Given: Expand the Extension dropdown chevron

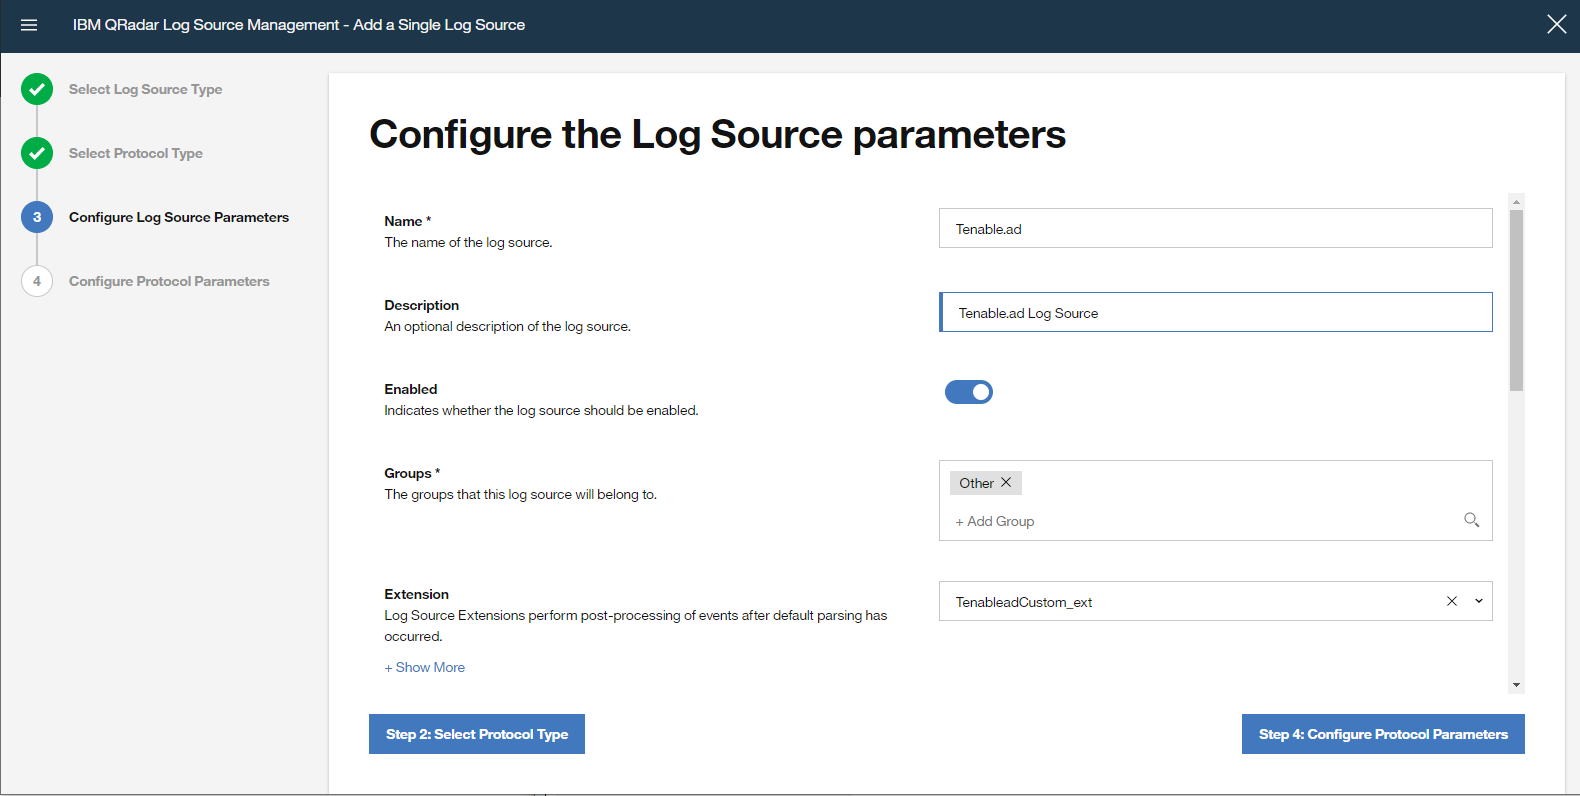Looking at the screenshot, I should (1479, 601).
